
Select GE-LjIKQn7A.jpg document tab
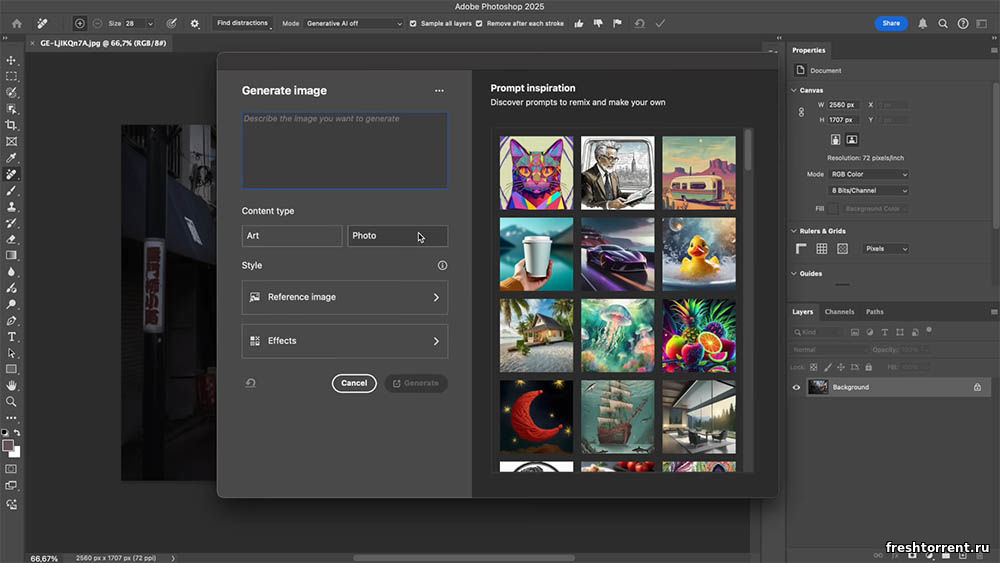coord(103,43)
